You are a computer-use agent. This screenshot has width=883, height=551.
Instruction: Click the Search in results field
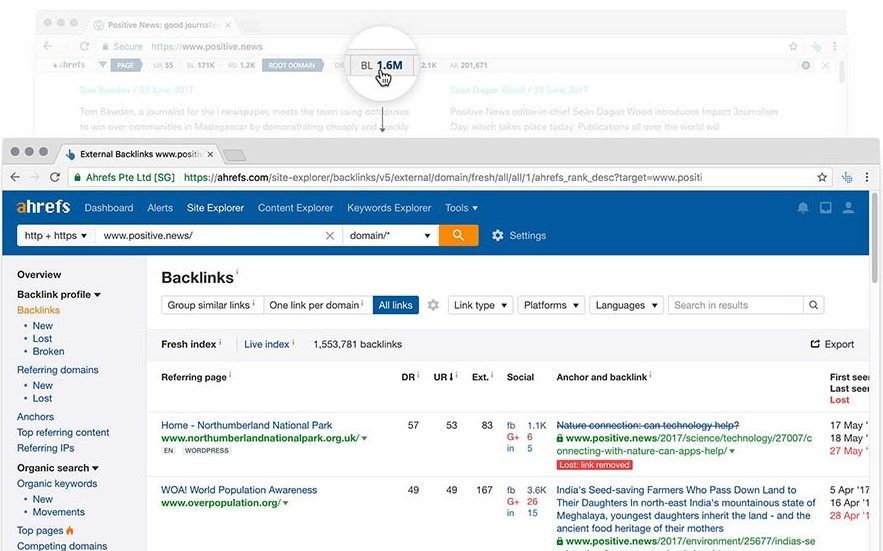coord(735,305)
